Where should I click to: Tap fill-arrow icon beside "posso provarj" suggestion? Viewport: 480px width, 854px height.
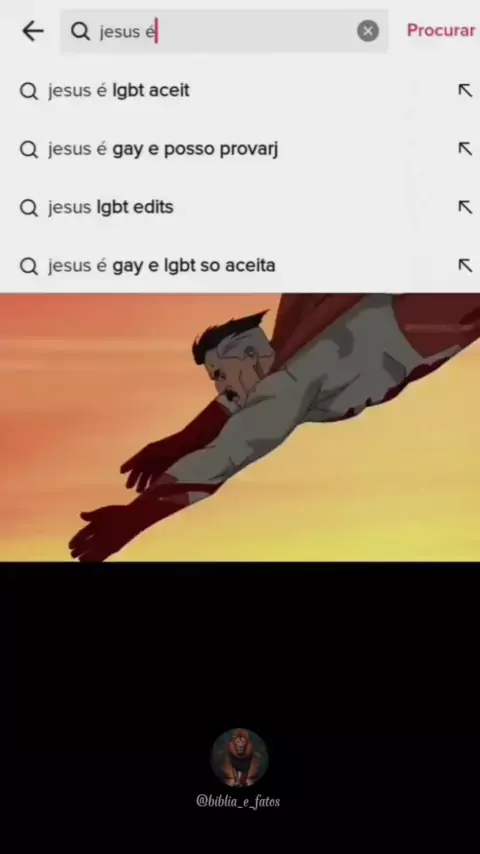[x=465, y=149]
